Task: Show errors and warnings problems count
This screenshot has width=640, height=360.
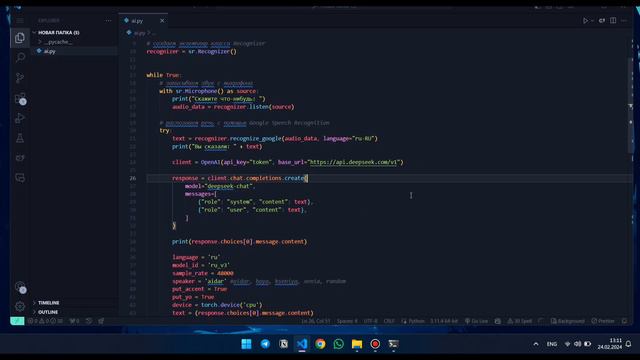Action: (x=45, y=321)
